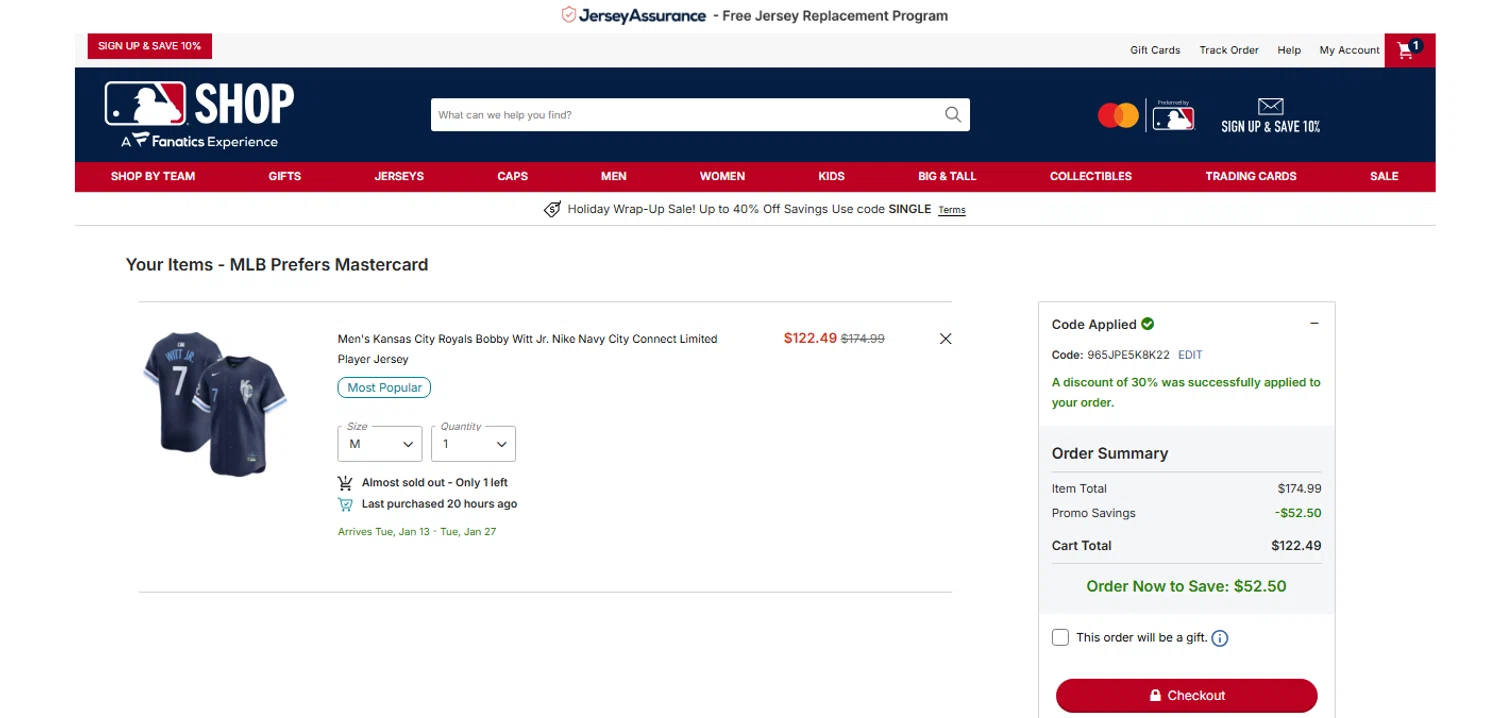Image resolution: width=1500 pixels, height=718 pixels.
Task: Open the Kids menu
Action: (832, 176)
